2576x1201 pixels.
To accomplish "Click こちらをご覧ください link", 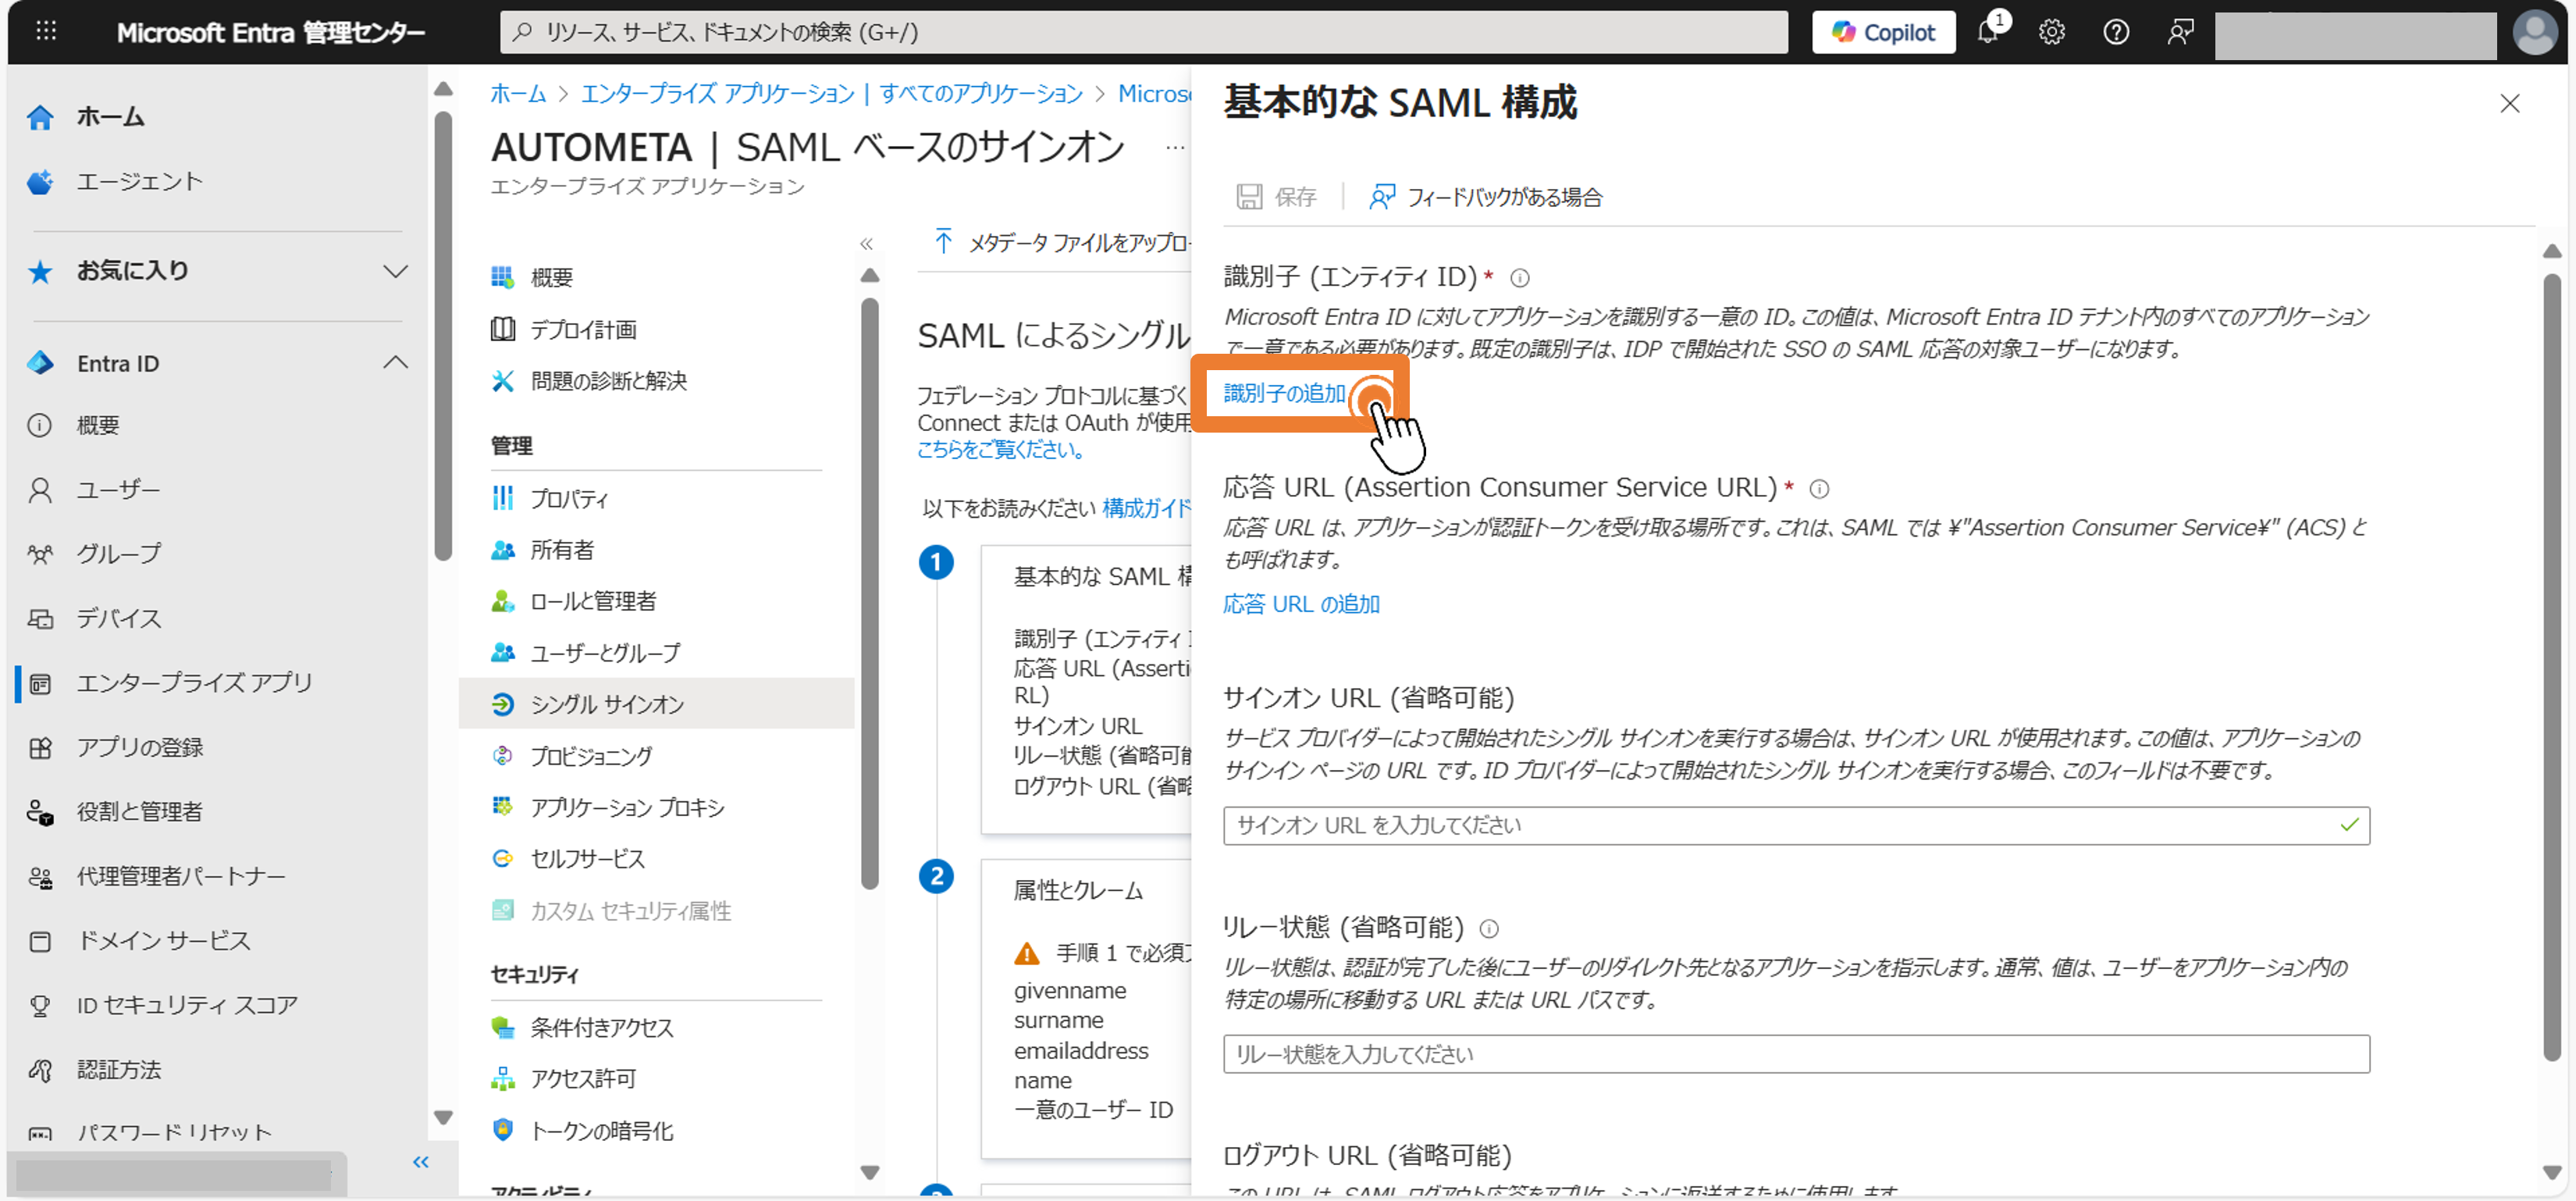I will pyautogui.click(x=1001, y=450).
